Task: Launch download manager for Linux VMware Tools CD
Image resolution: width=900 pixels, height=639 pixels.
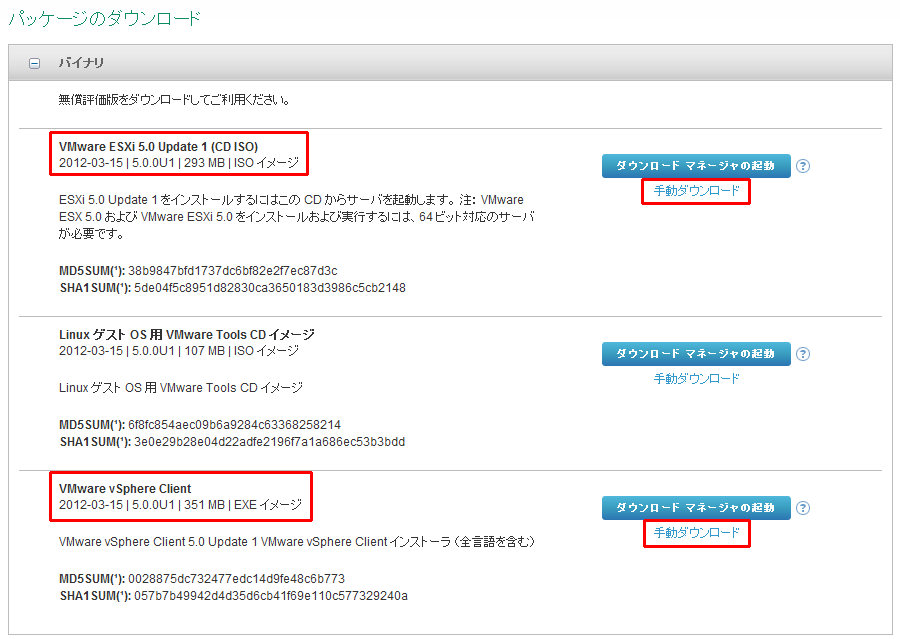Action: click(696, 354)
